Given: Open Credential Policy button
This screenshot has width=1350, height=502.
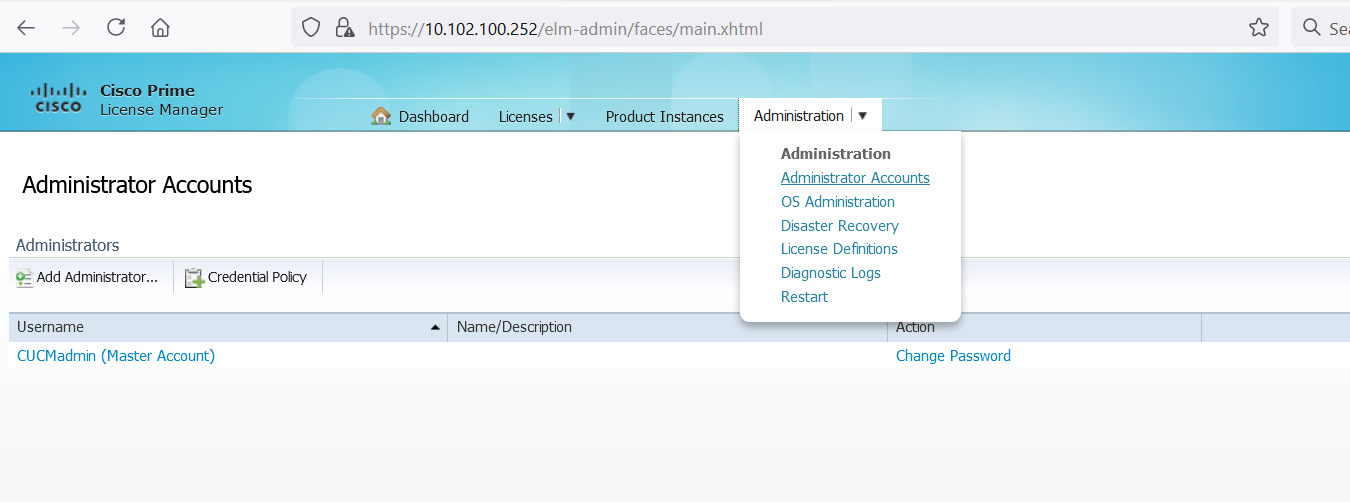Looking at the screenshot, I should point(246,277).
